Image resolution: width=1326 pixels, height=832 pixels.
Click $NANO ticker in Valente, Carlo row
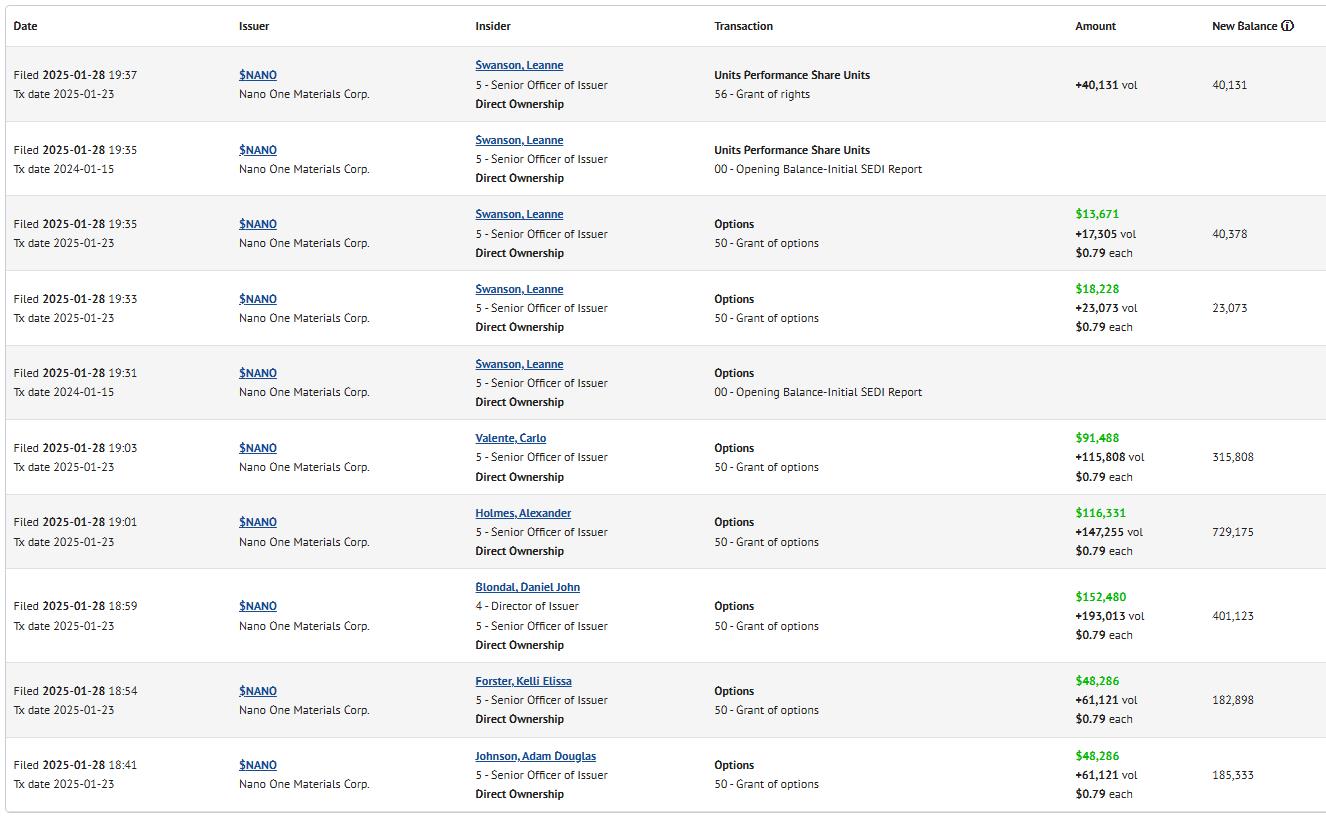point(258,448)
